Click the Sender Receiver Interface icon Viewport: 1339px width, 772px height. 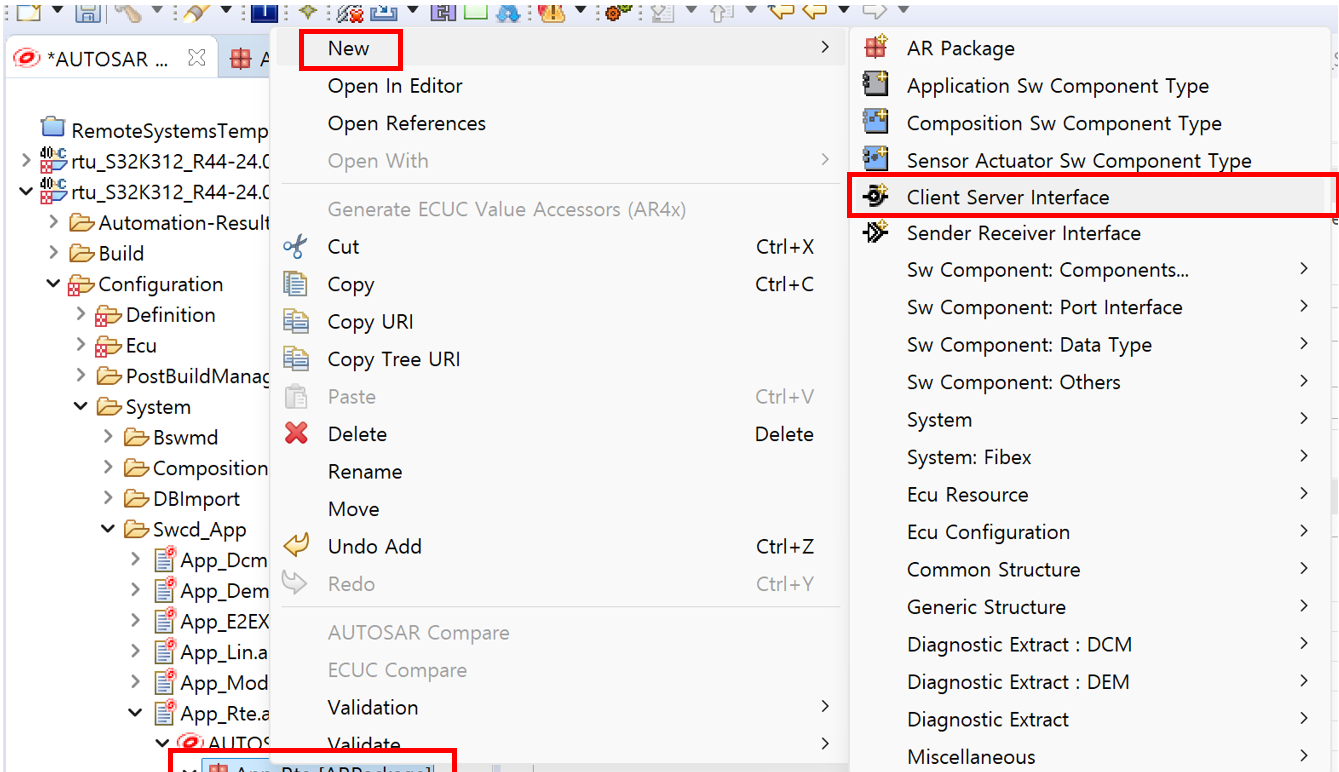coord(876,233)
